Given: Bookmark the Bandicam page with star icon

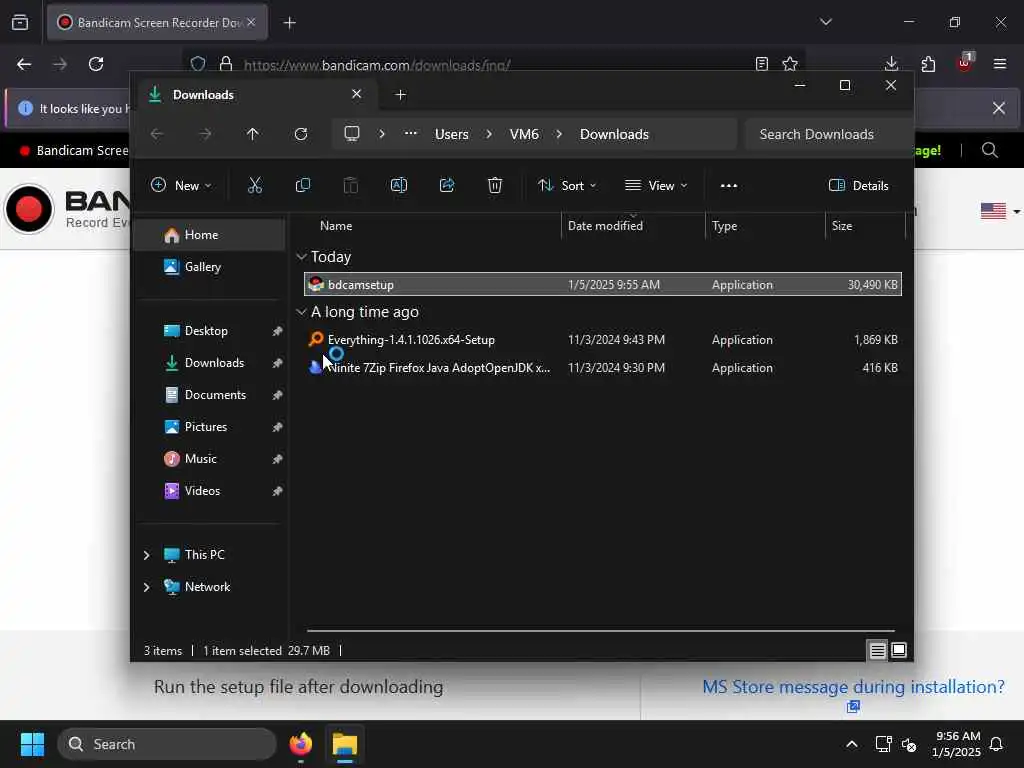Looking at the screenshot, I should point(790,64).
